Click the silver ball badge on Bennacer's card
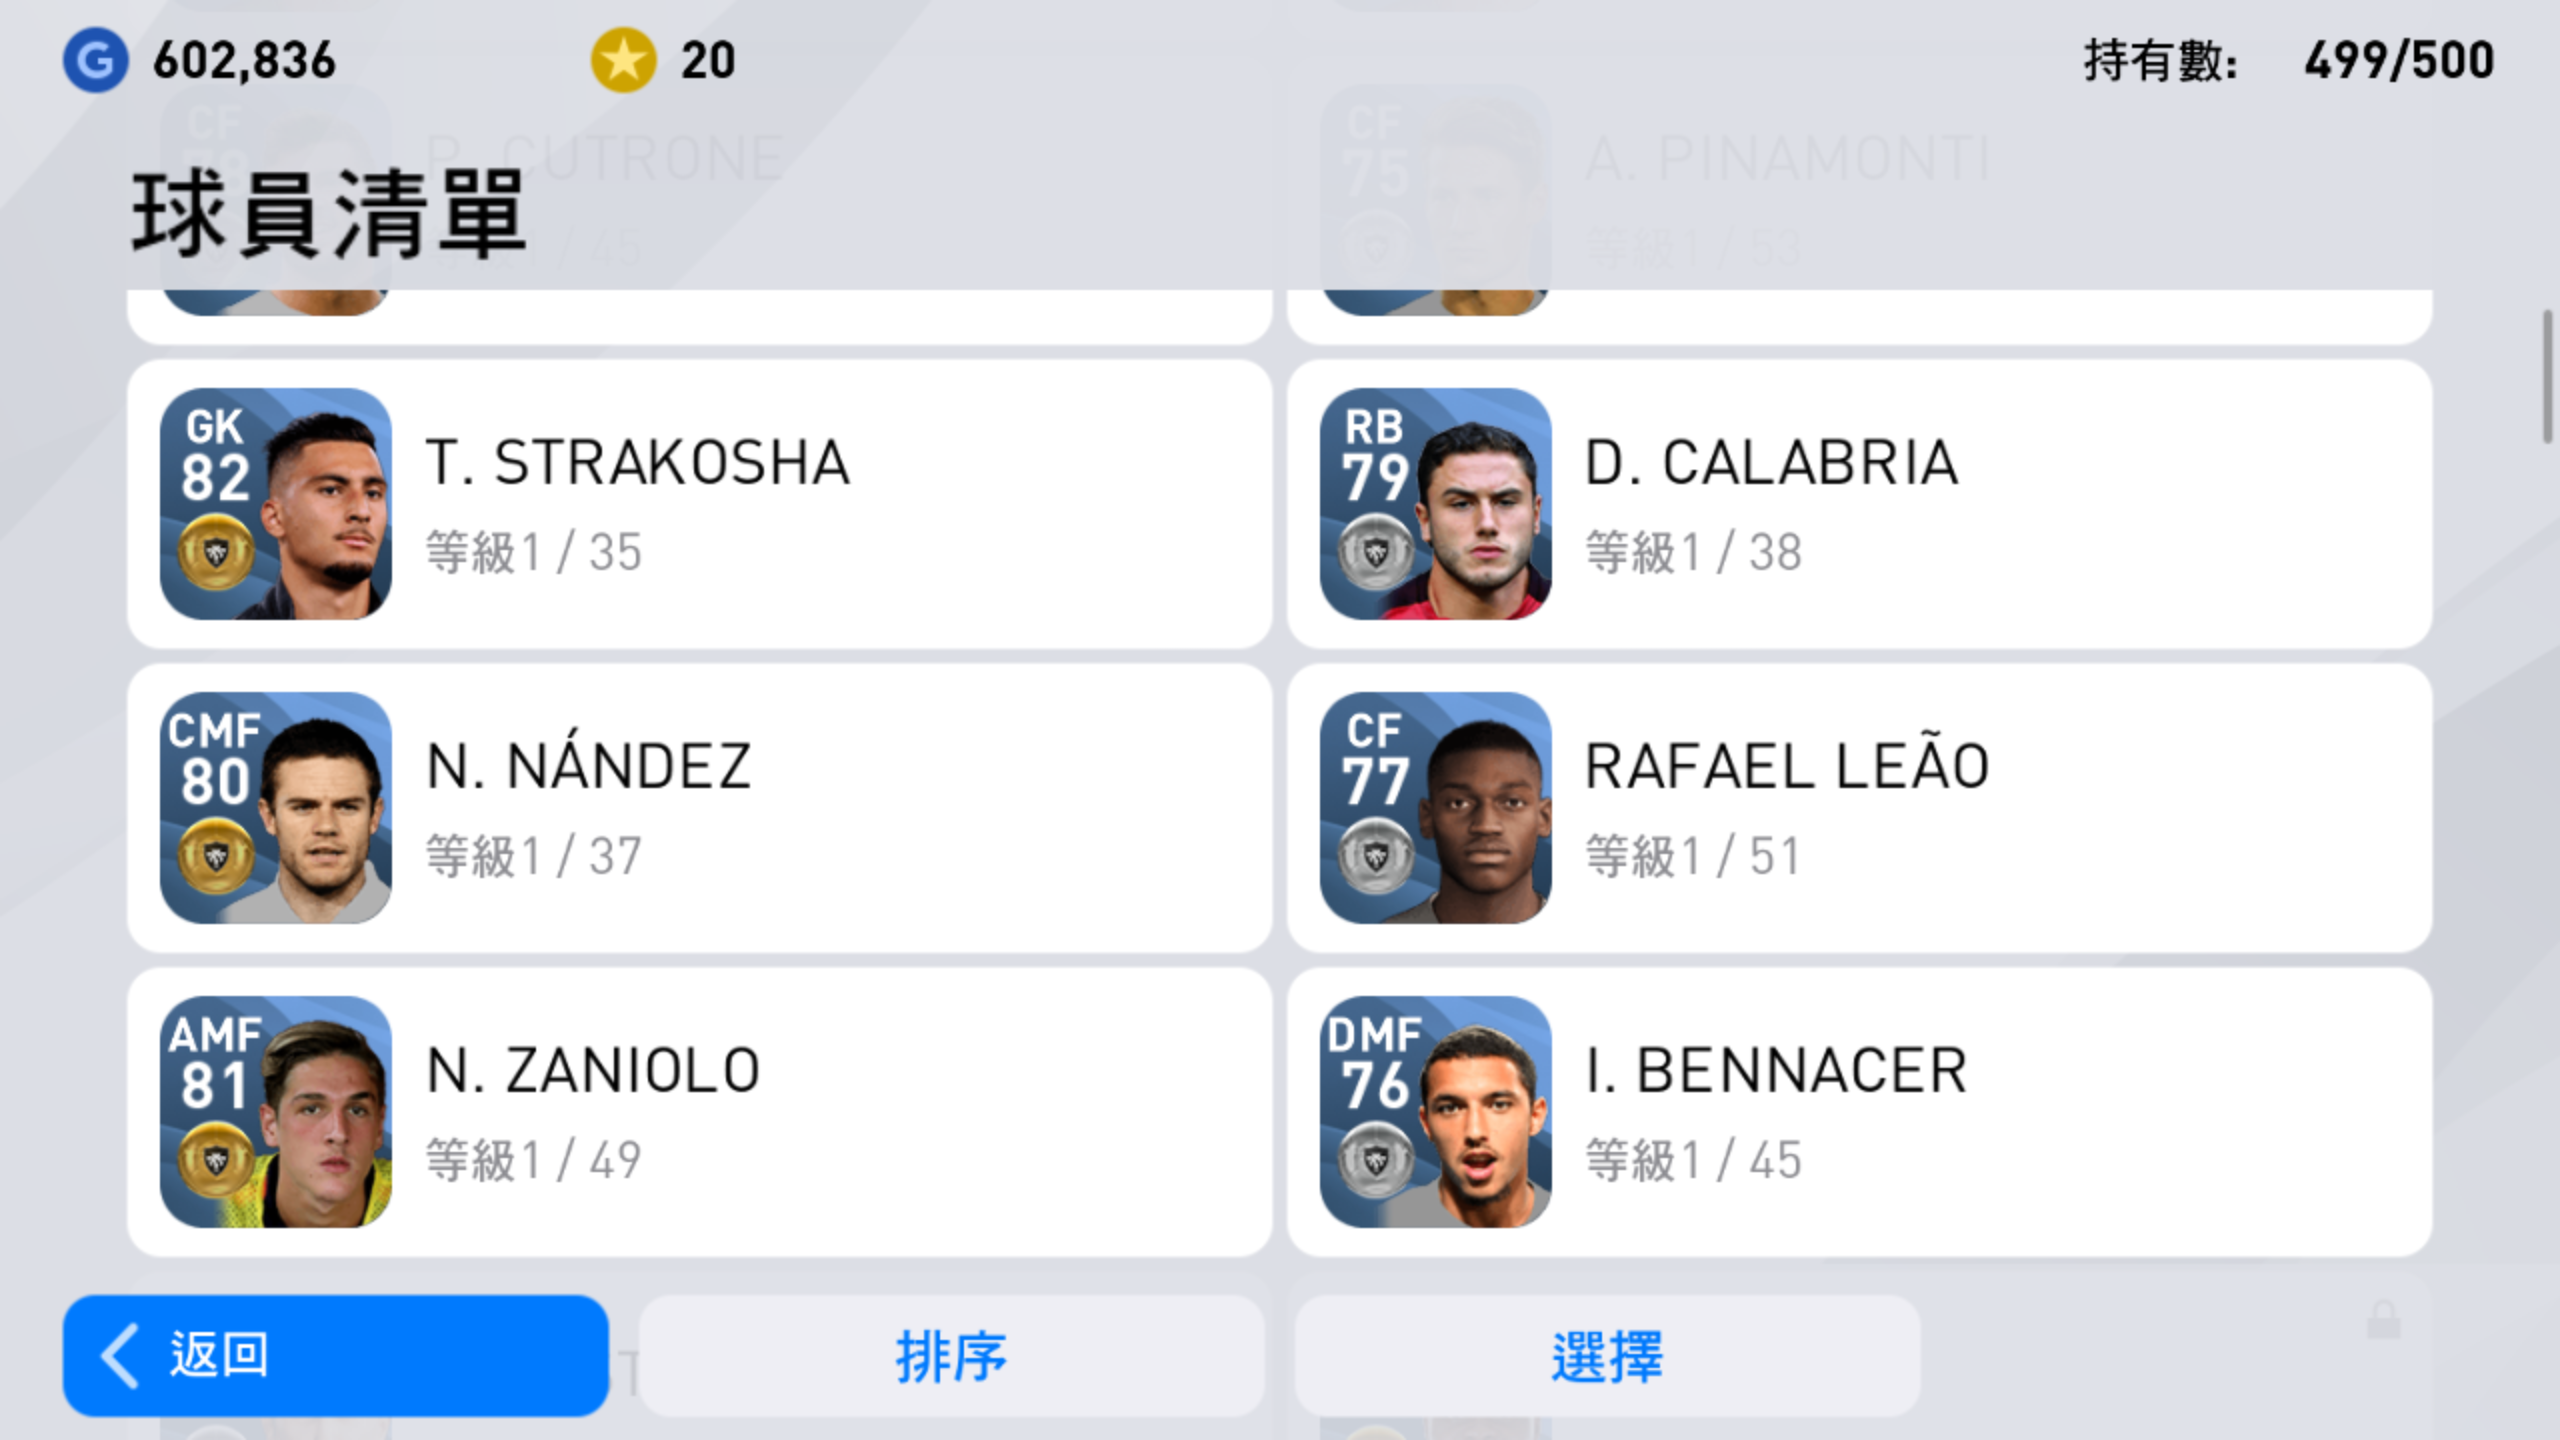The height and width of the screenshot is (1440, 2560). point(1376,1160)
